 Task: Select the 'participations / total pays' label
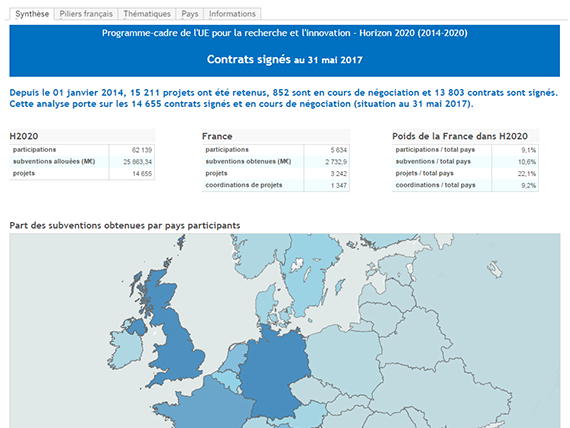tap(435, 149)
